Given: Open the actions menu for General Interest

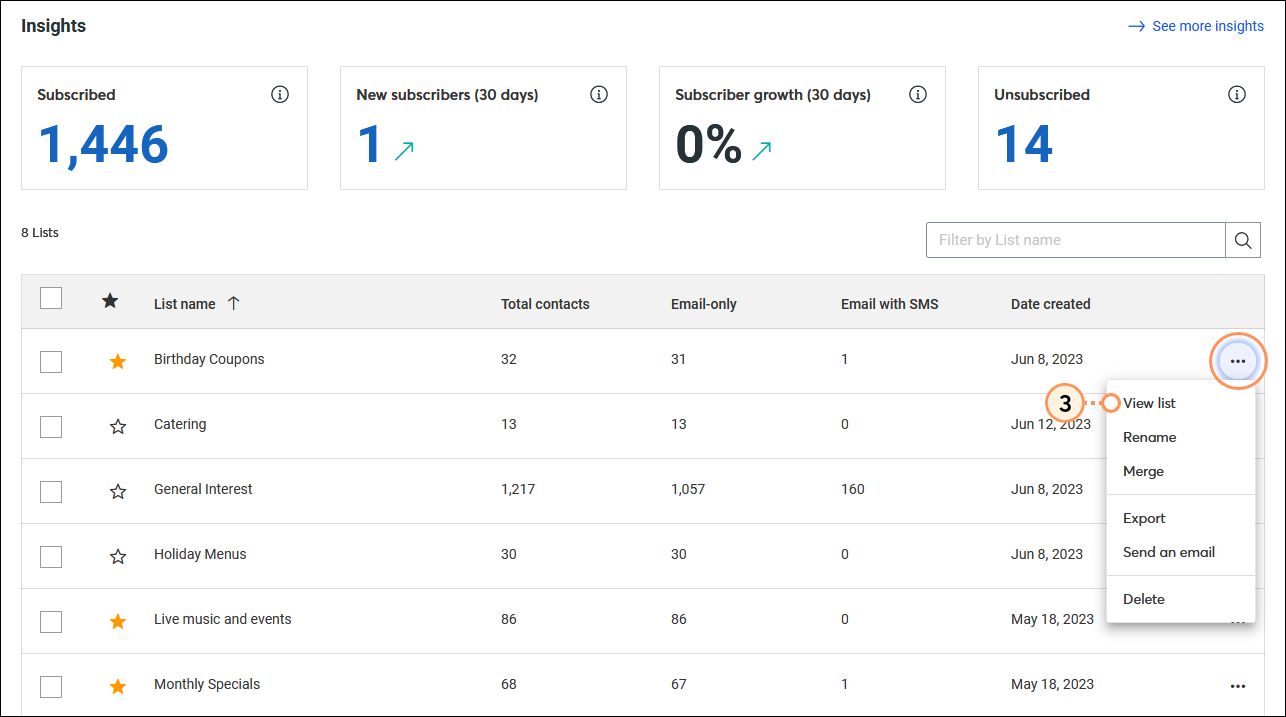Looking at the screenshot, I should [1238, 491].
